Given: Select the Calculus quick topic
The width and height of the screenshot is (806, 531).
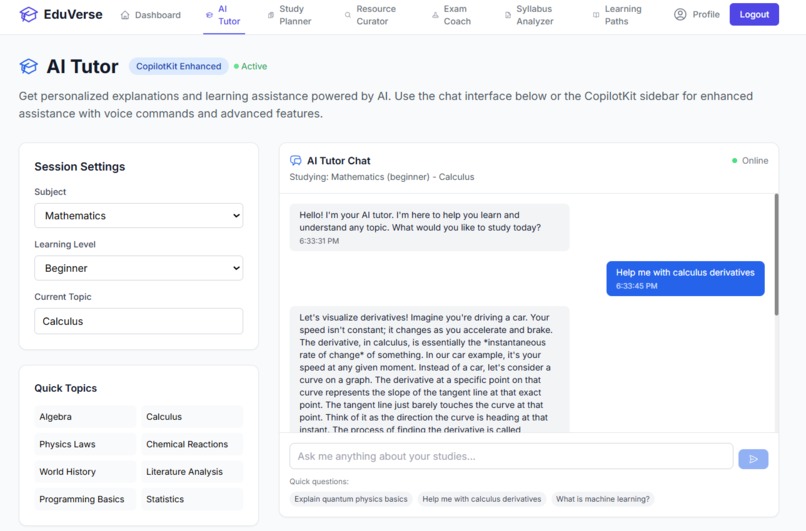Looking at the screenshot, I should [x=192, y=416].
